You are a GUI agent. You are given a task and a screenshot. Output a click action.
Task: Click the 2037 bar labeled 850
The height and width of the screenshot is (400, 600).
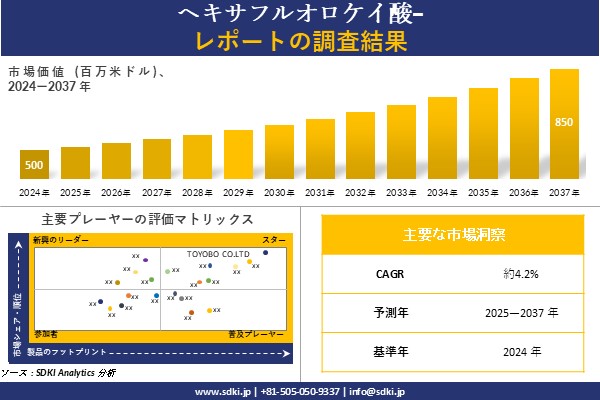point(564,123)
